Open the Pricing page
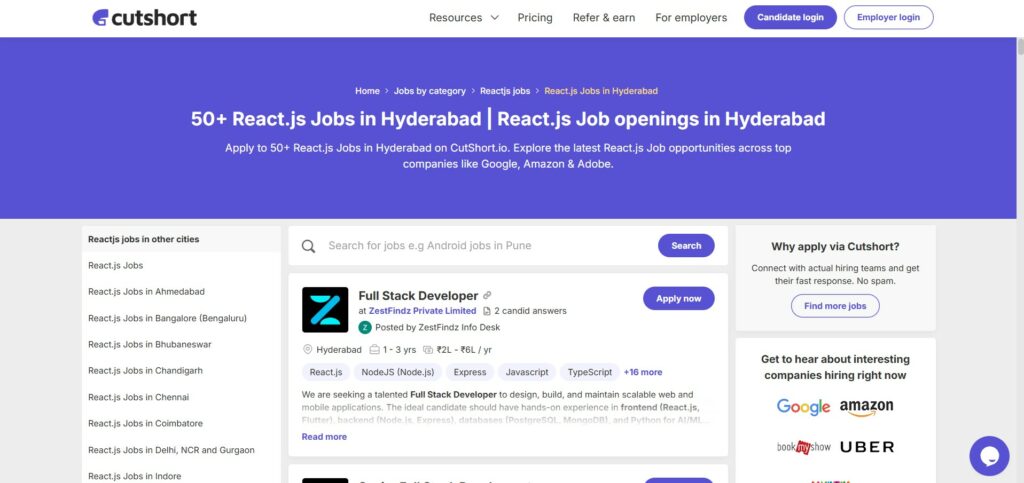Image resolution: width=1024 pixels, height=483 pixels. 535,18
